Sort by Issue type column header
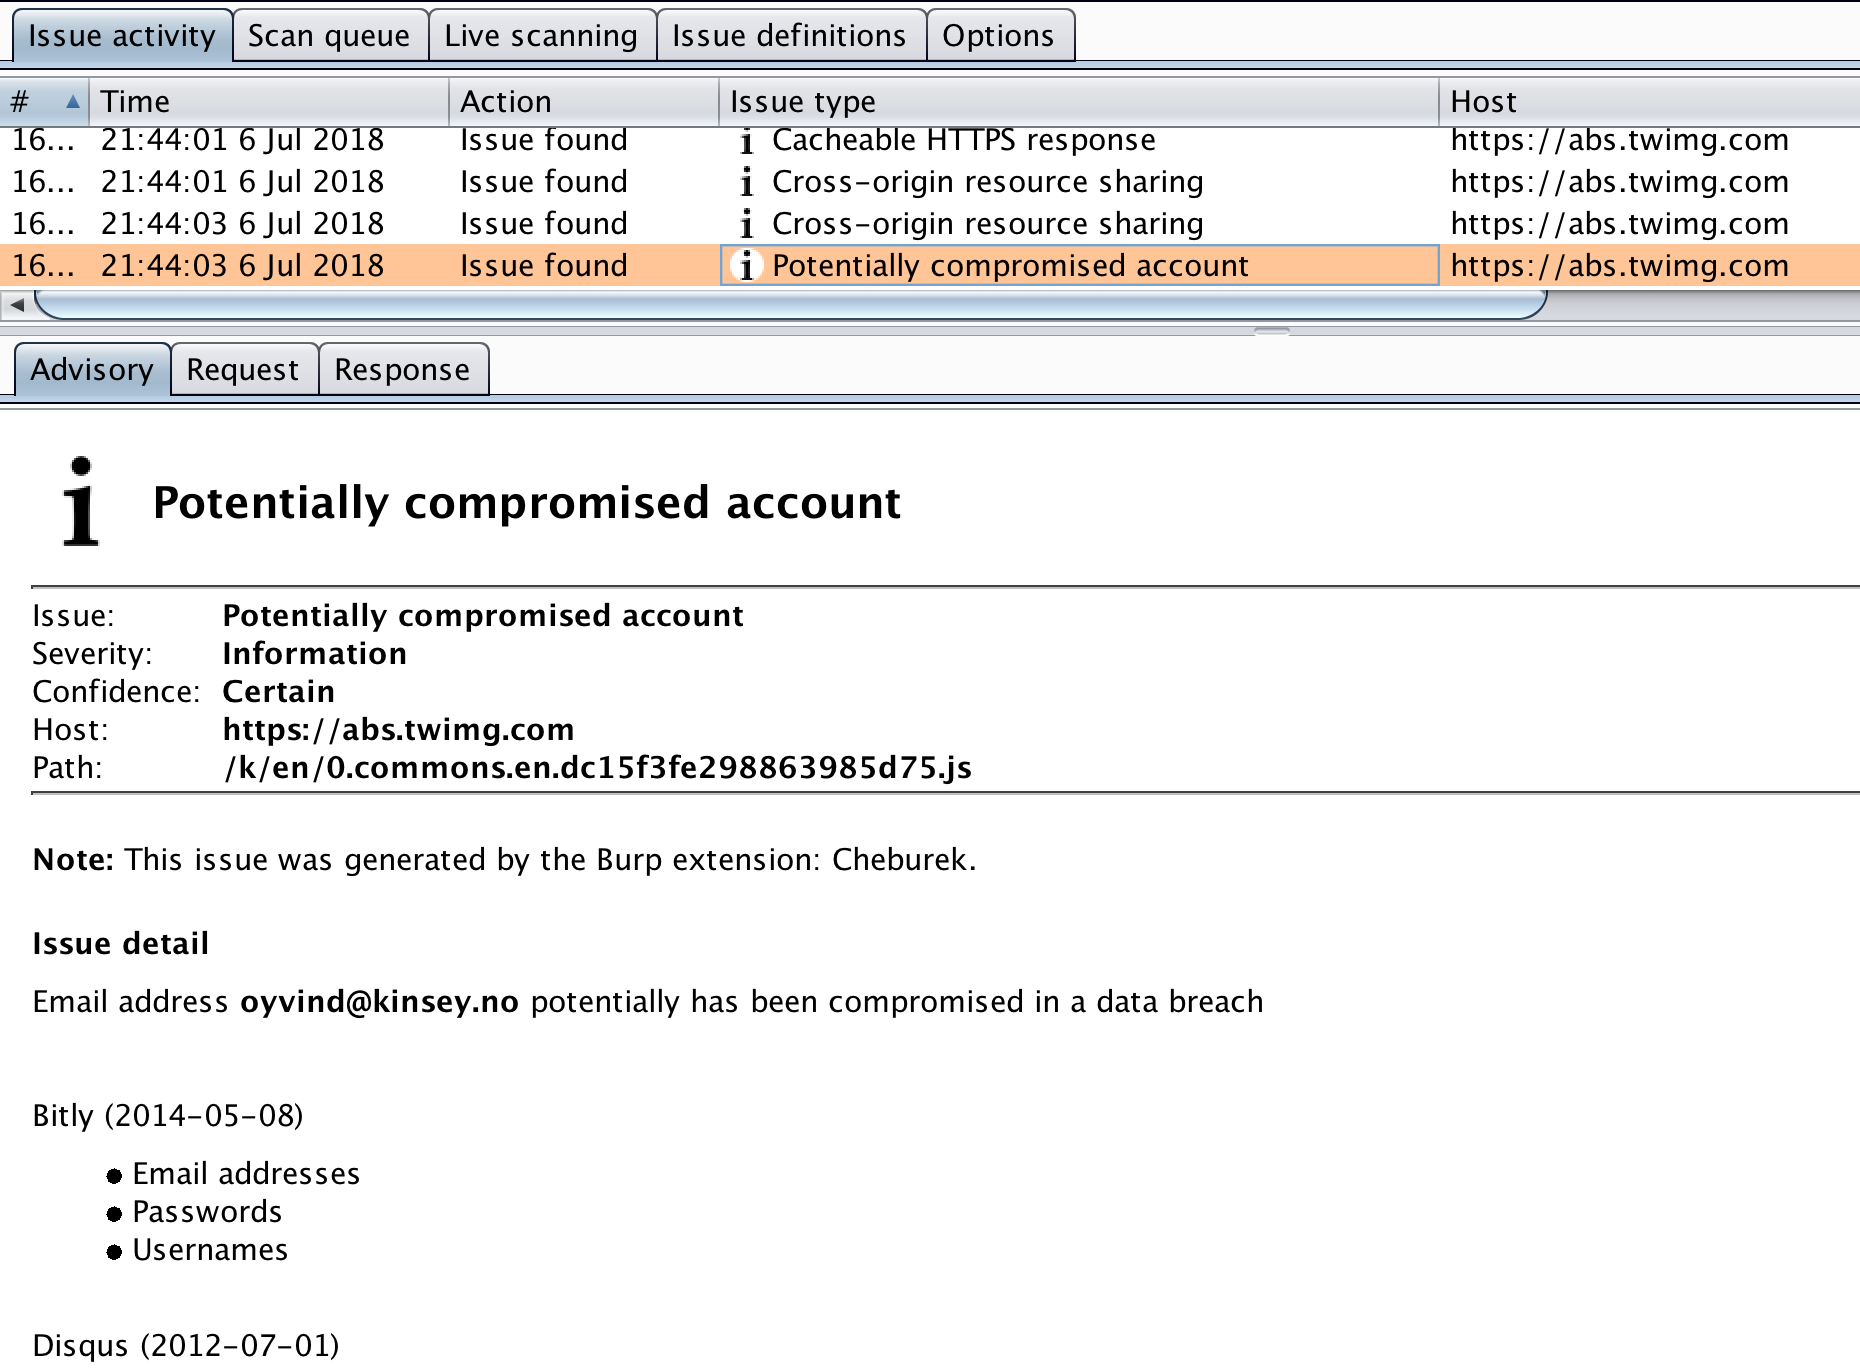 click(1078, 102)
